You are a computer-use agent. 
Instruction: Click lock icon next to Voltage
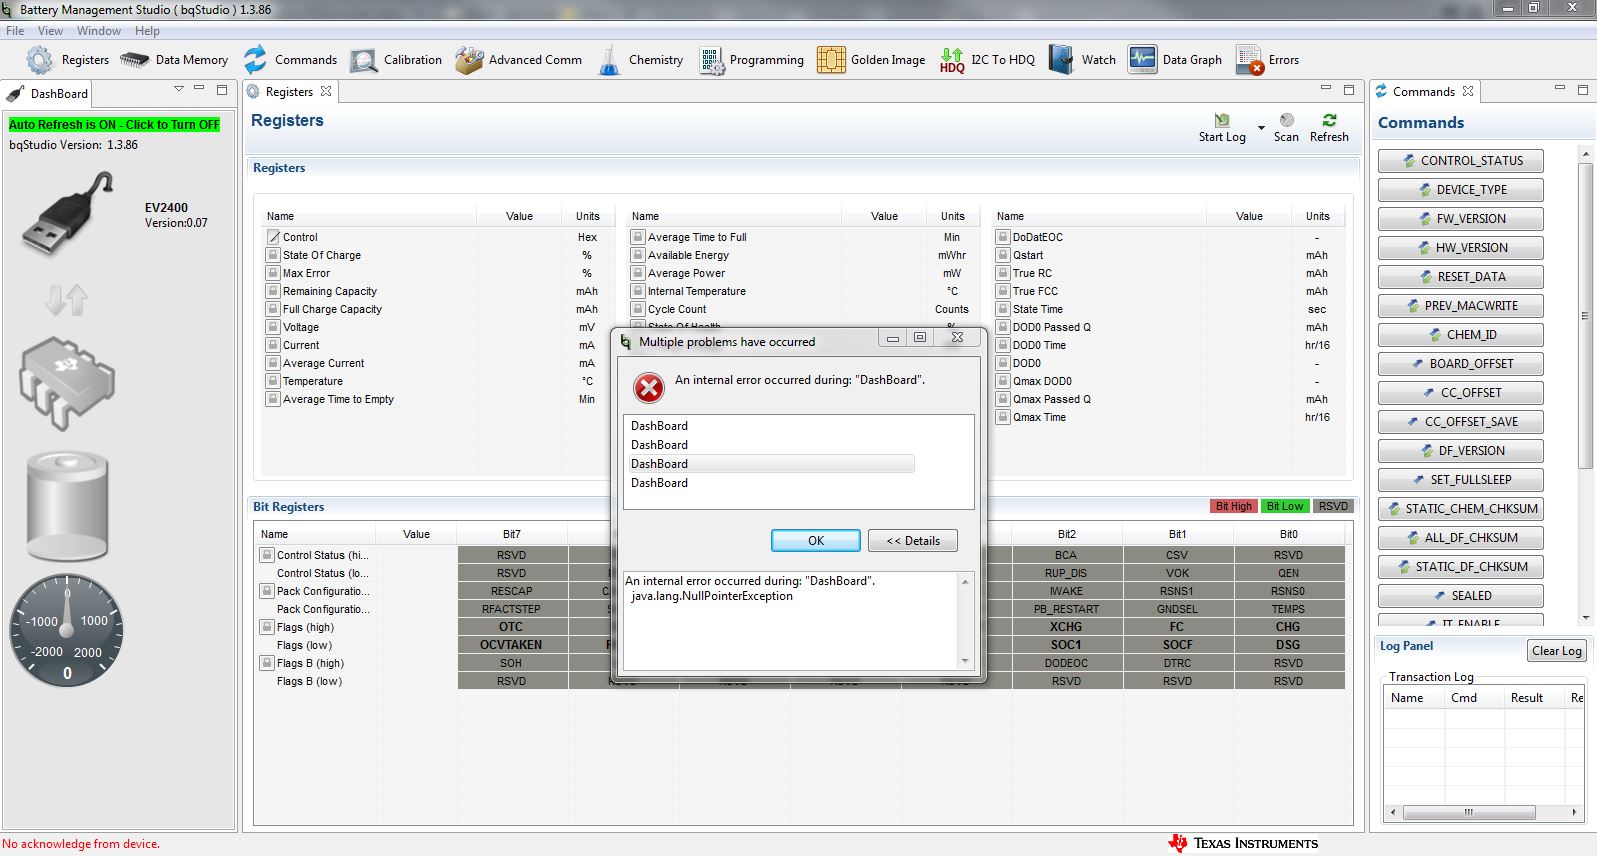coord(273,327)
